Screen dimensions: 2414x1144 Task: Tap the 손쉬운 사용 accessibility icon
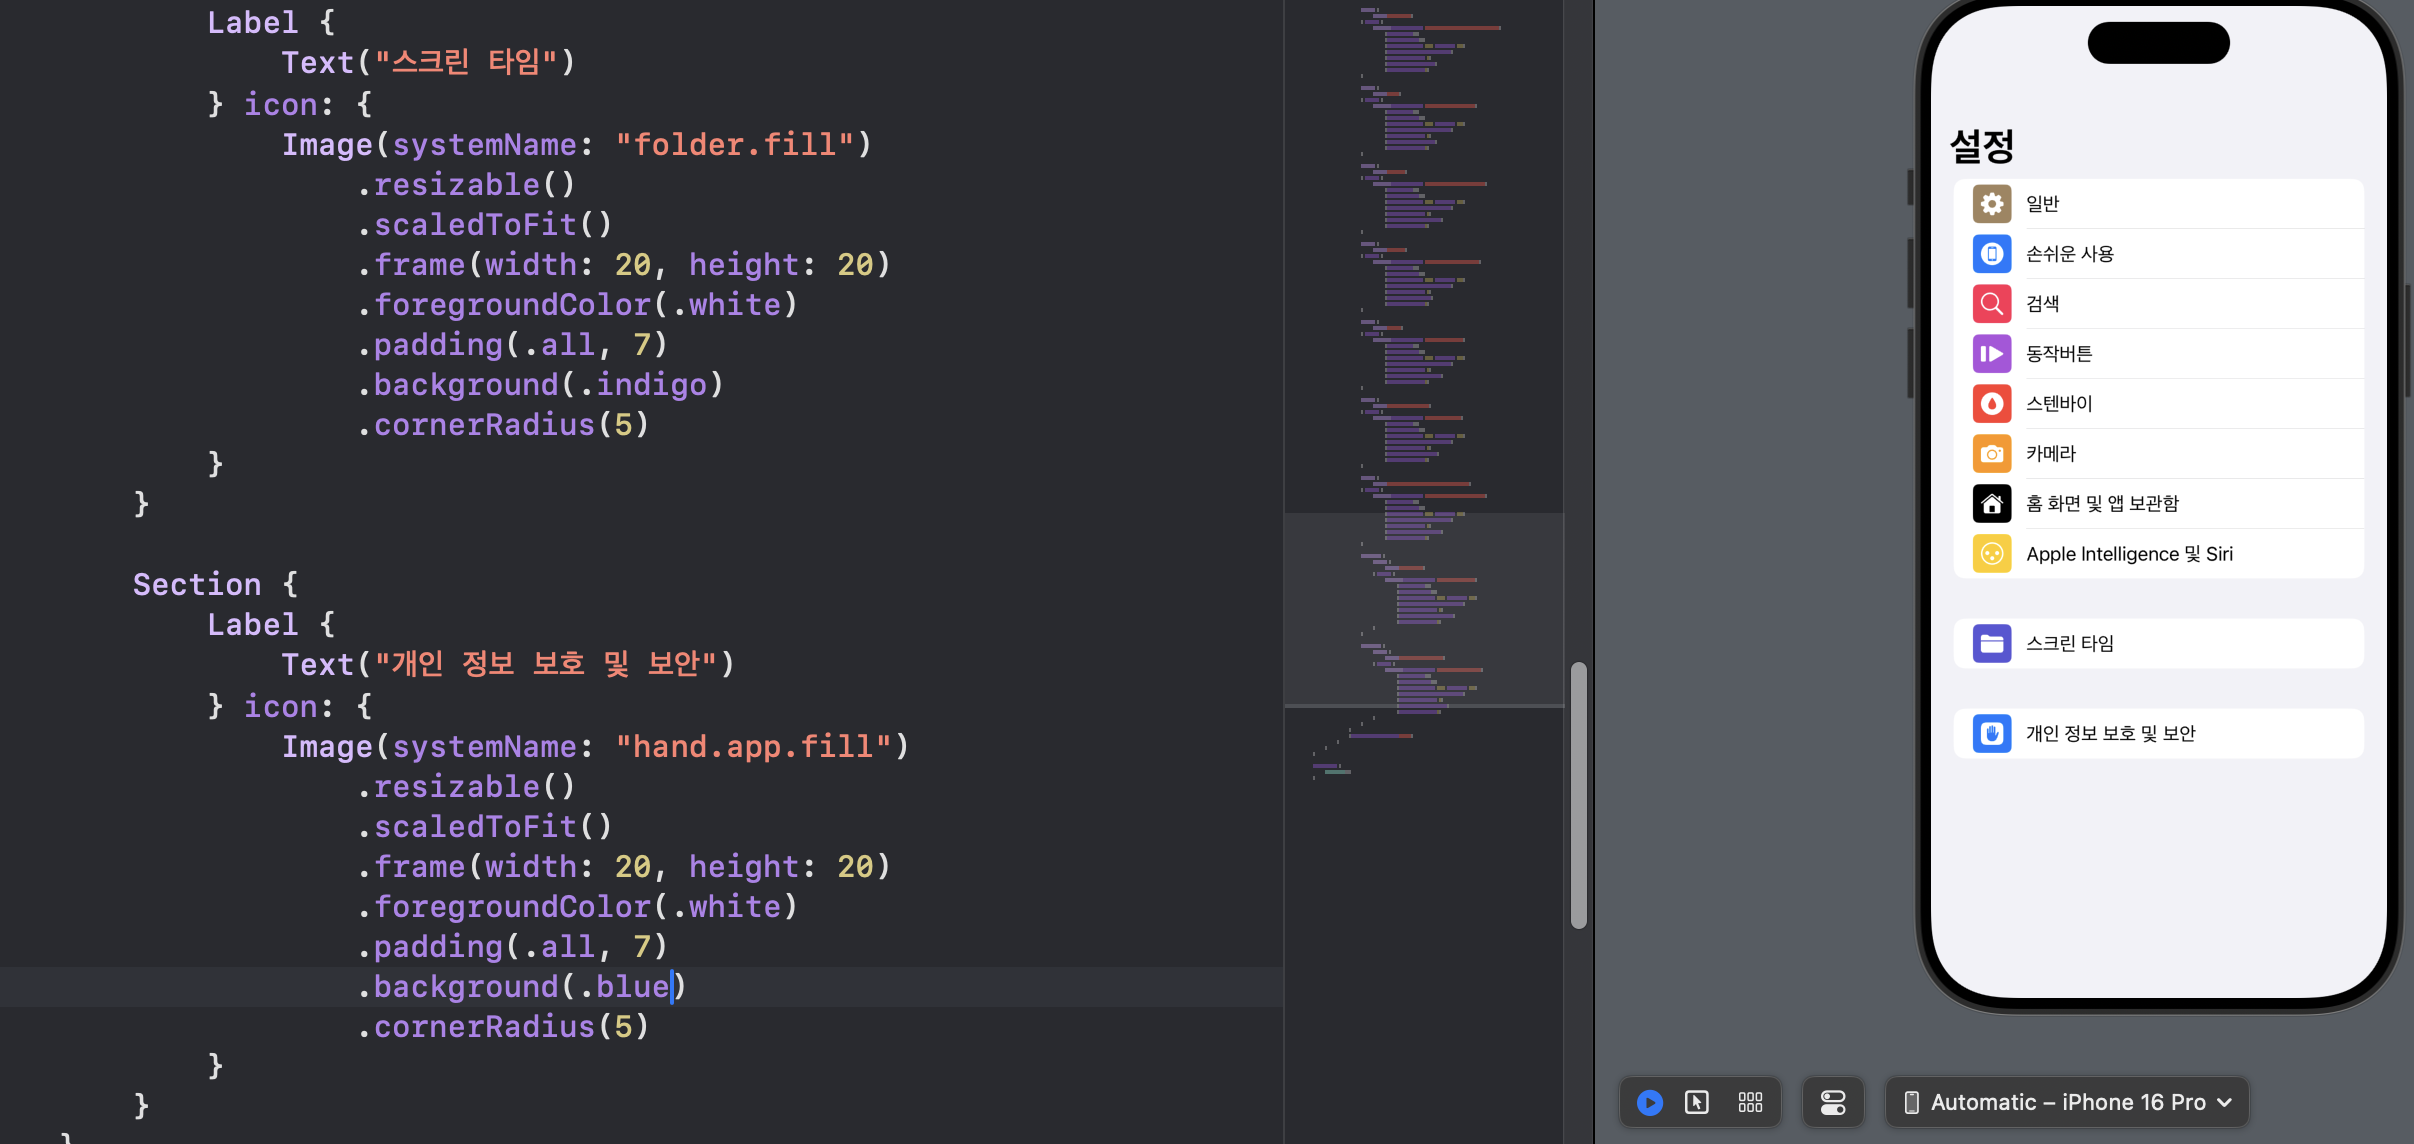(x=1991, y=254)
